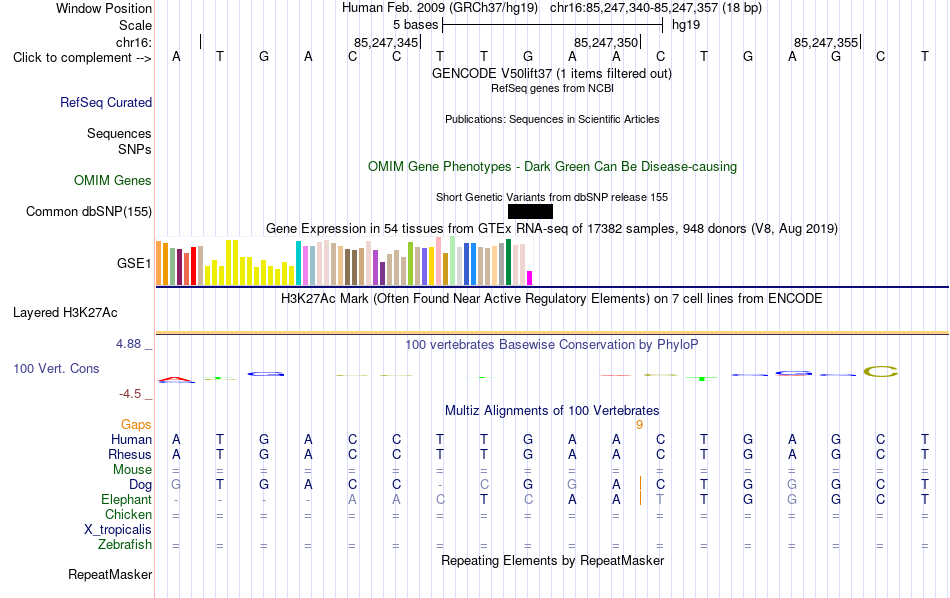The width and height of the screenshot is (950, 598).
Task: Click the X_tropicalis species label
Action: pos(118,530)
